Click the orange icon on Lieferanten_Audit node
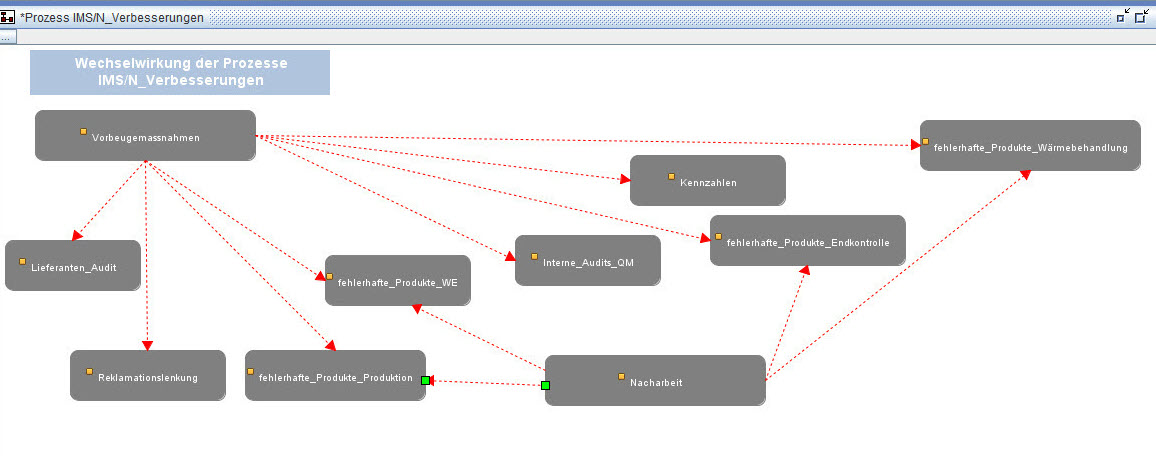1156x456 pixels. tap(23, 261)
